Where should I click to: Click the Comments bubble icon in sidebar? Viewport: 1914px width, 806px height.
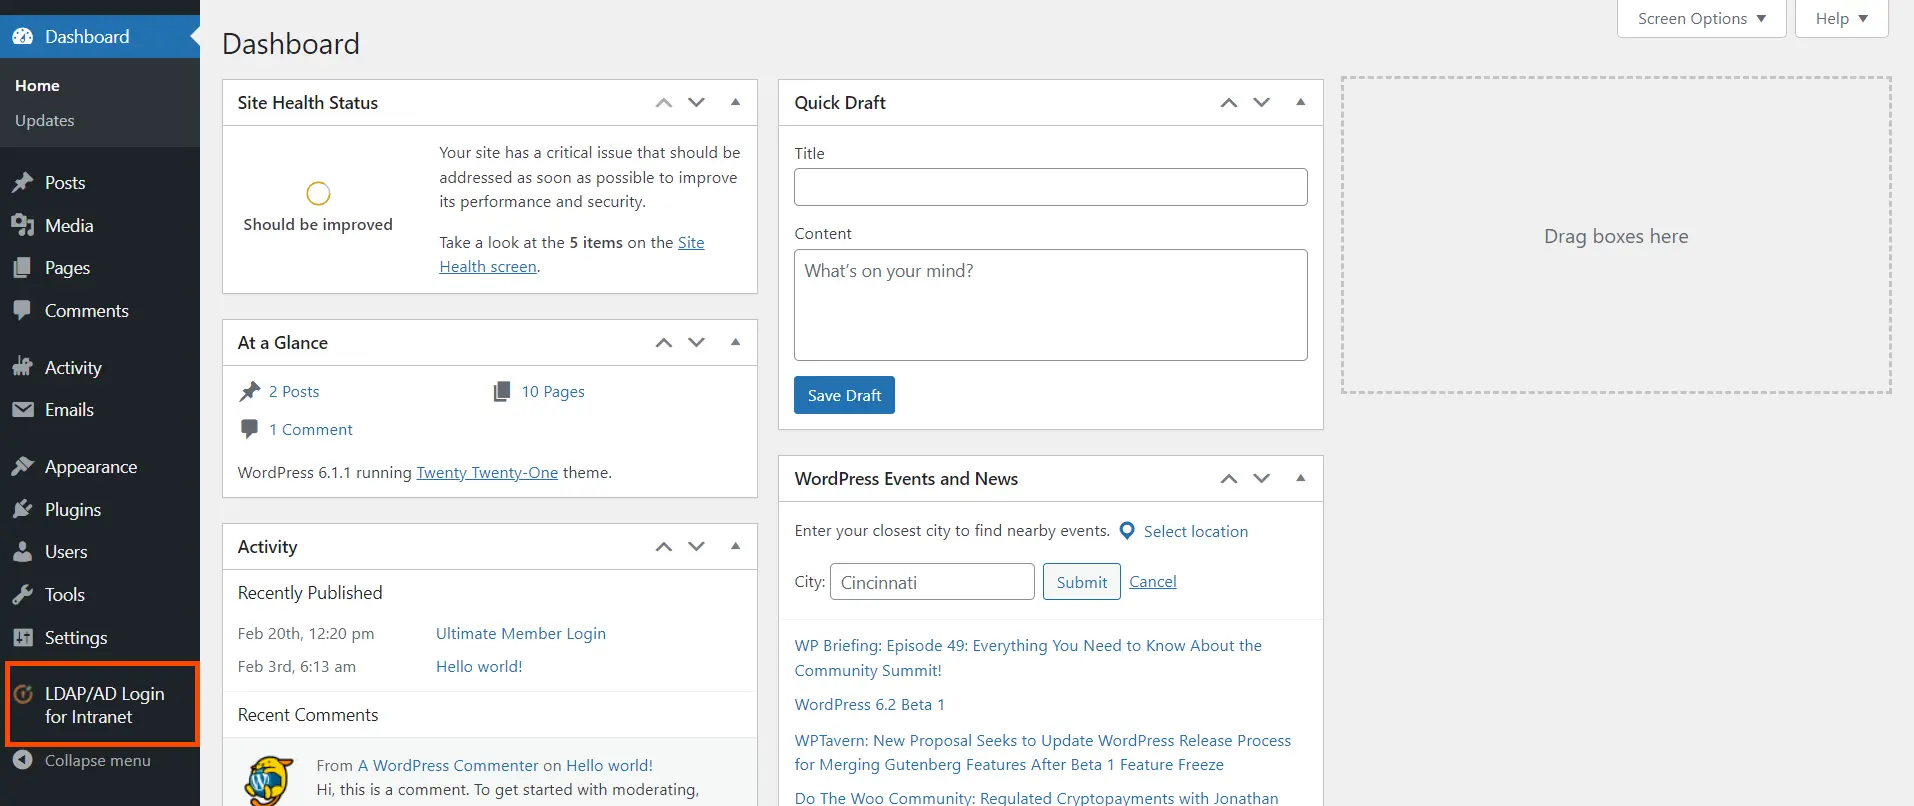(x=23, y=311)
